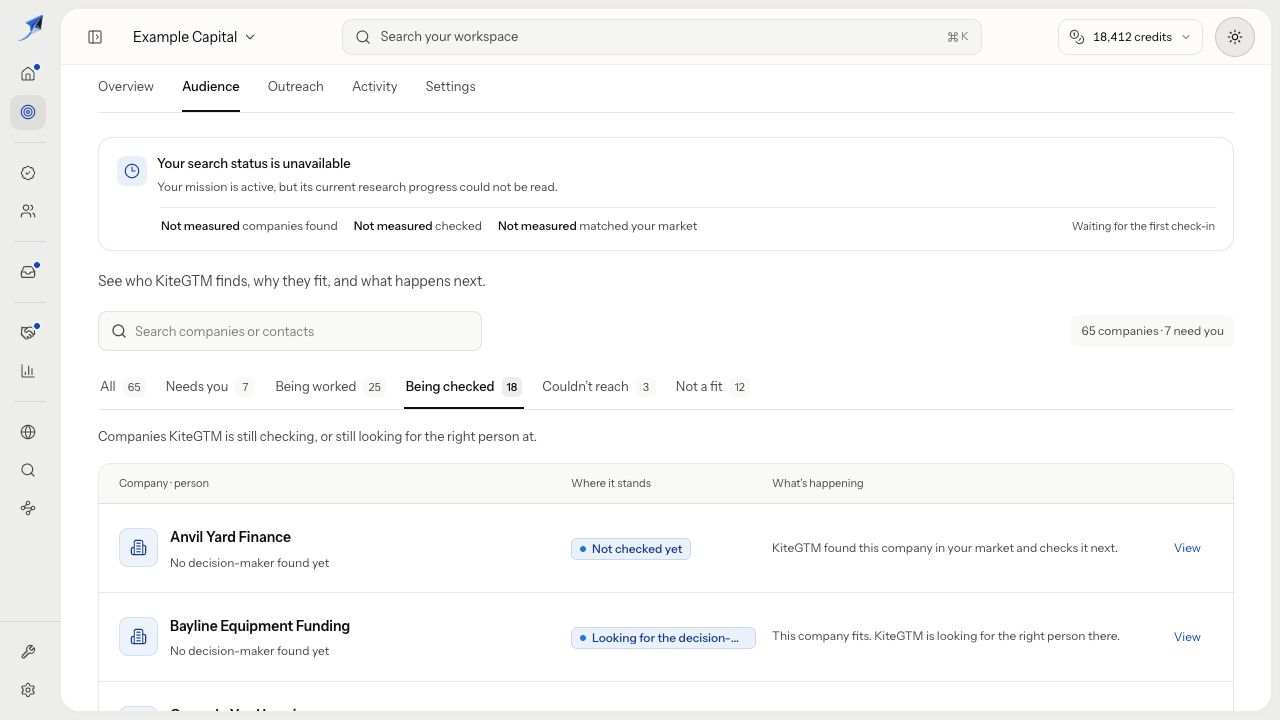Open the handshake deals sidebar icon

28,332
